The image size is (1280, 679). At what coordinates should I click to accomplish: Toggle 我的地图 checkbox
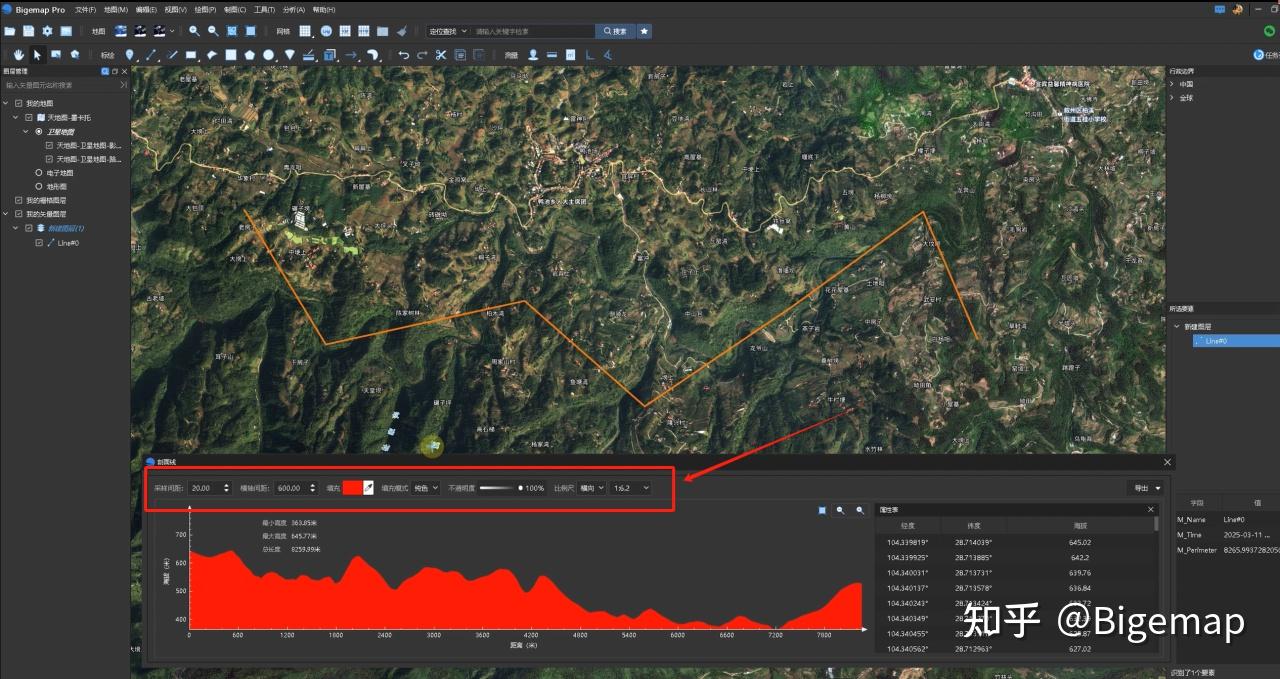pos(18,103)
